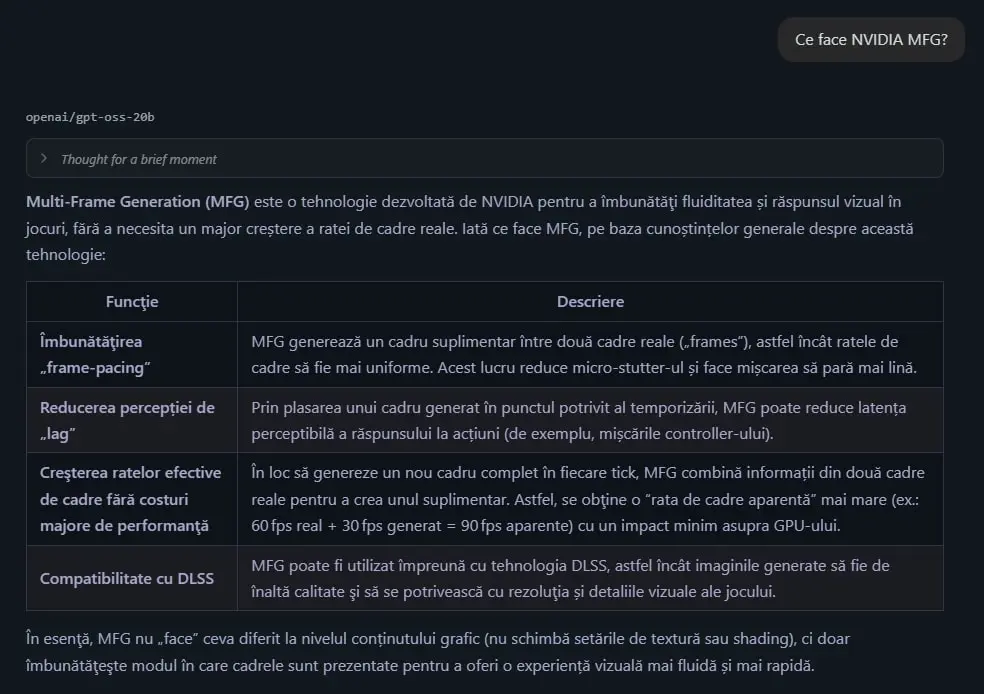The image size is (984, 694).
Task: Select the "Îmbunătăţirea „frame-pacing”" table cell
Action: (132, 355)
